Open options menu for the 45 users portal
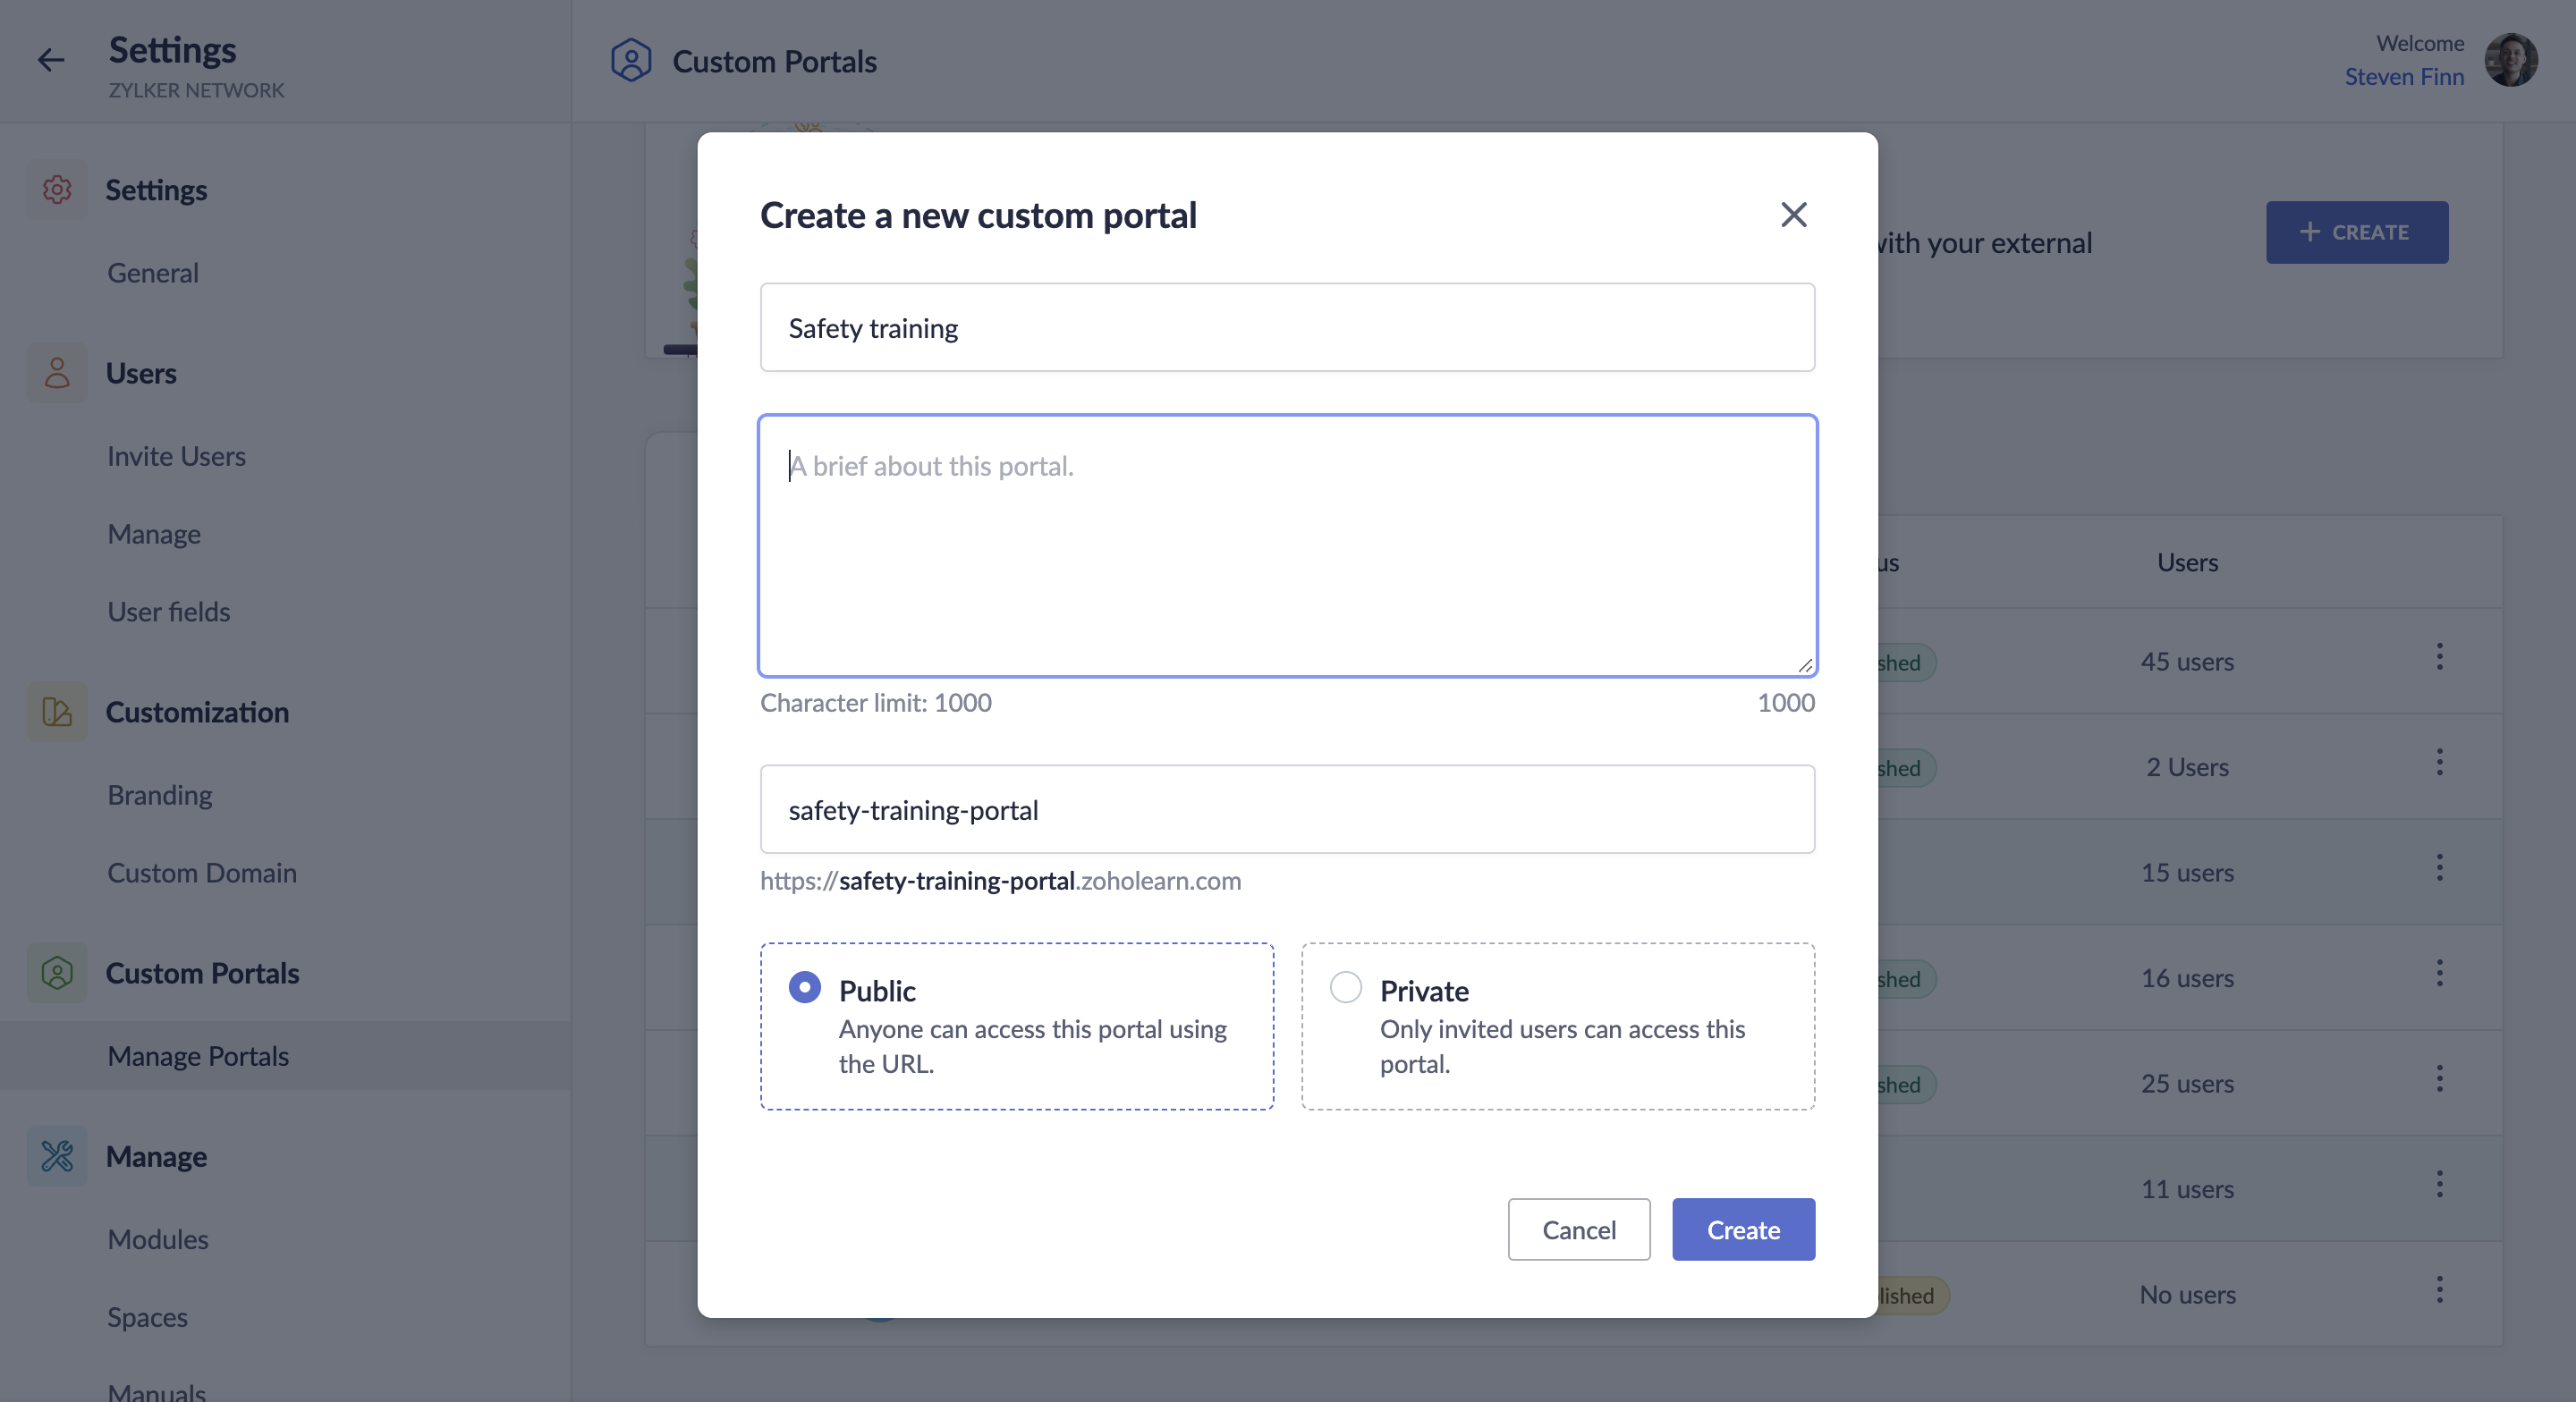This screenshot has width=2576, height=1402. (2439, 657)
